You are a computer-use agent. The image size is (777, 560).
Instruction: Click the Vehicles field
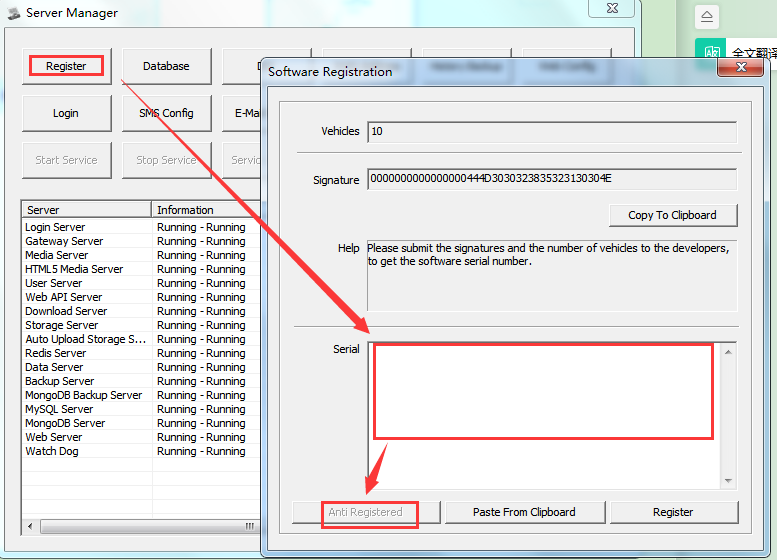click(x=552, y=131)
